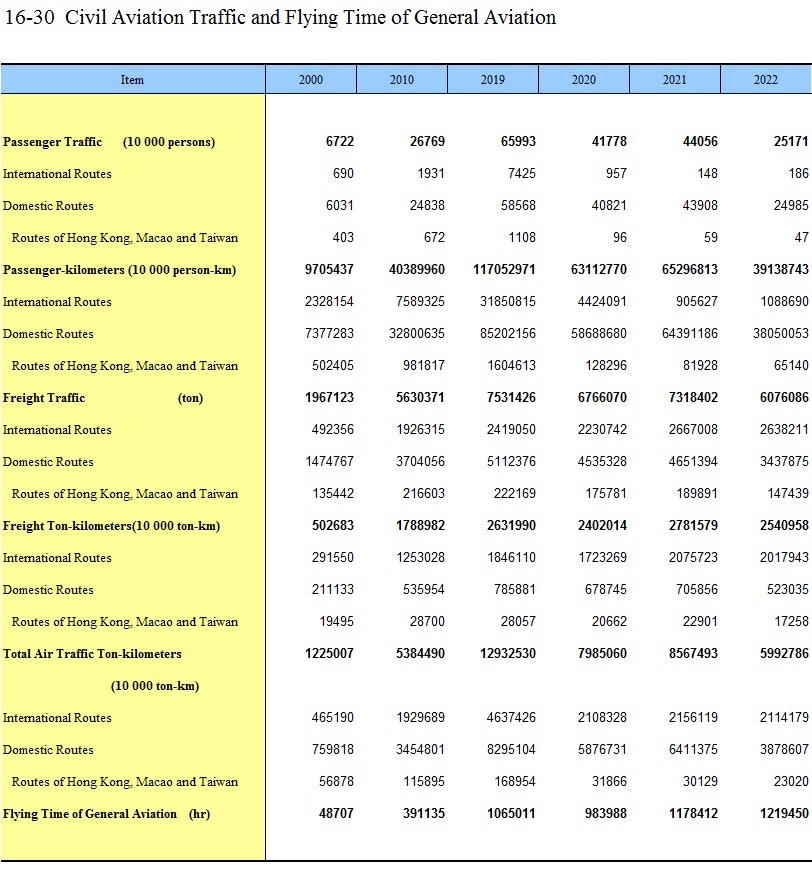Click domestic freight value 1474767

[x=329, y=461]
